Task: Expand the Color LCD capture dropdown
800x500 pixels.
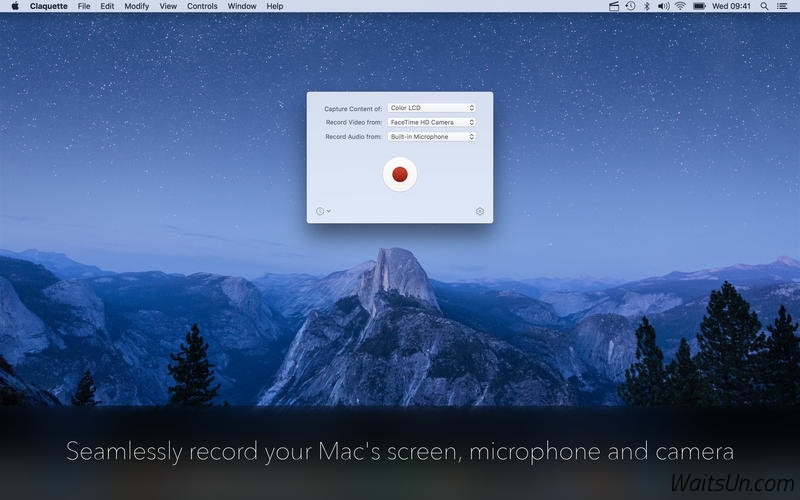Action: pos(431,108)
